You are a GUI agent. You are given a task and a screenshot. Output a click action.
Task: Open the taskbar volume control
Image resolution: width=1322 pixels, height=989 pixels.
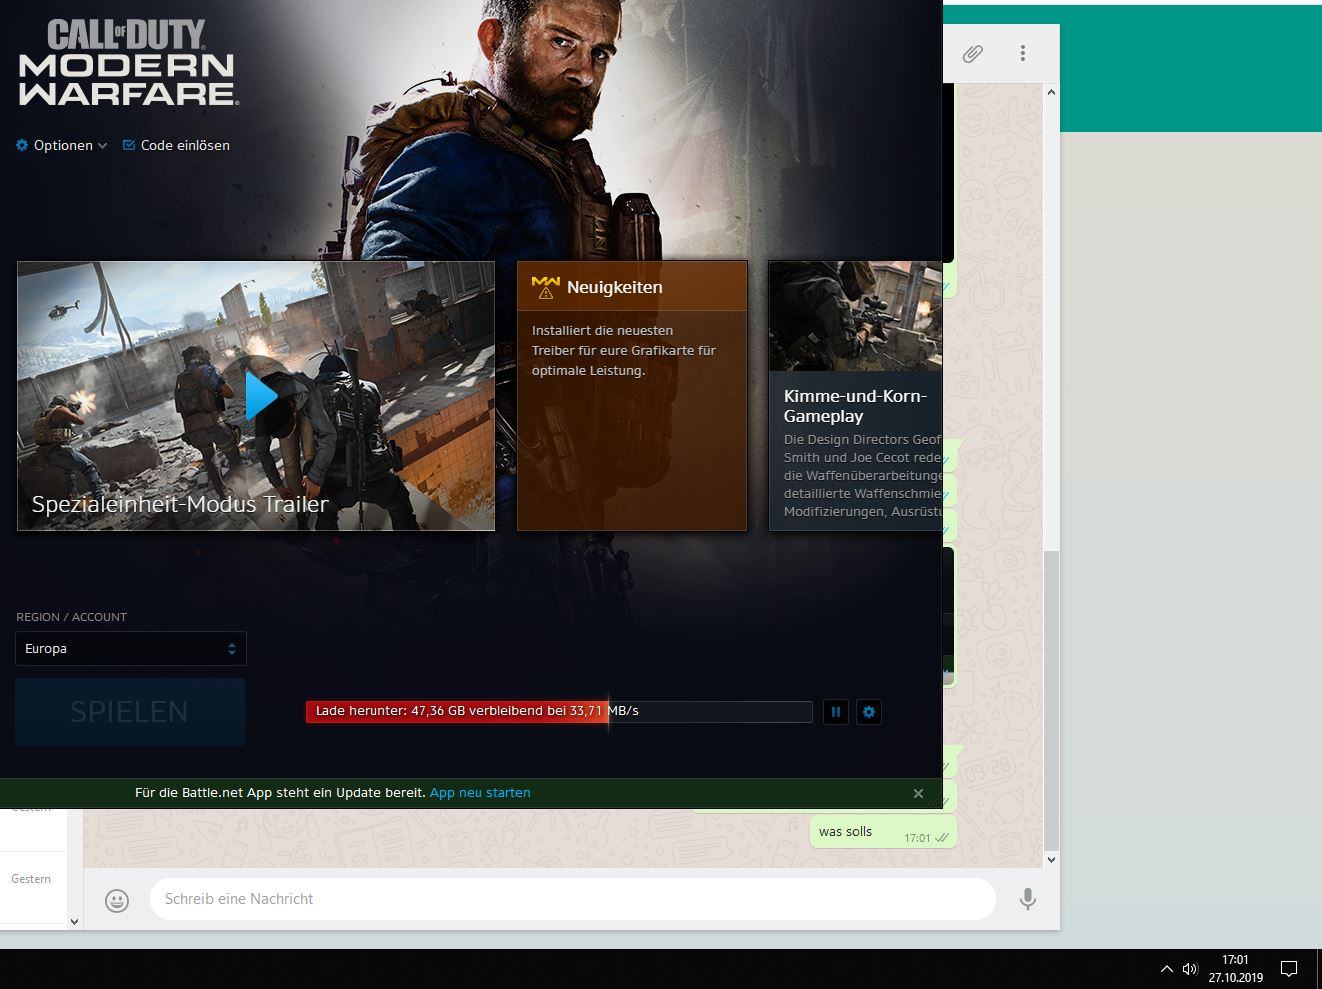(x=1190, y=969)
